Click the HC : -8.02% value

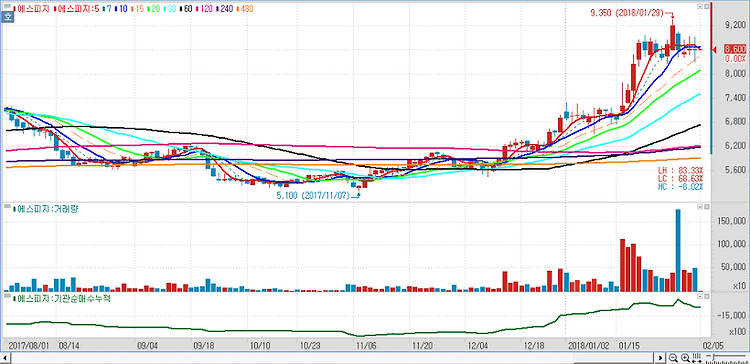click(x=680, y=186)
